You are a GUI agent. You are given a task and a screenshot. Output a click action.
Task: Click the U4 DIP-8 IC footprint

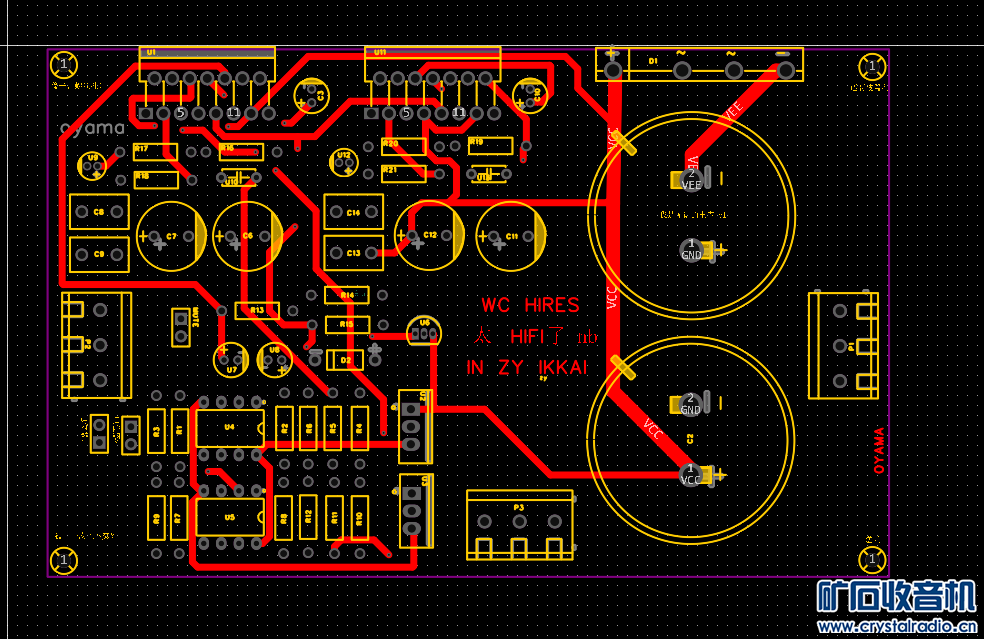(x=230, y=428)
